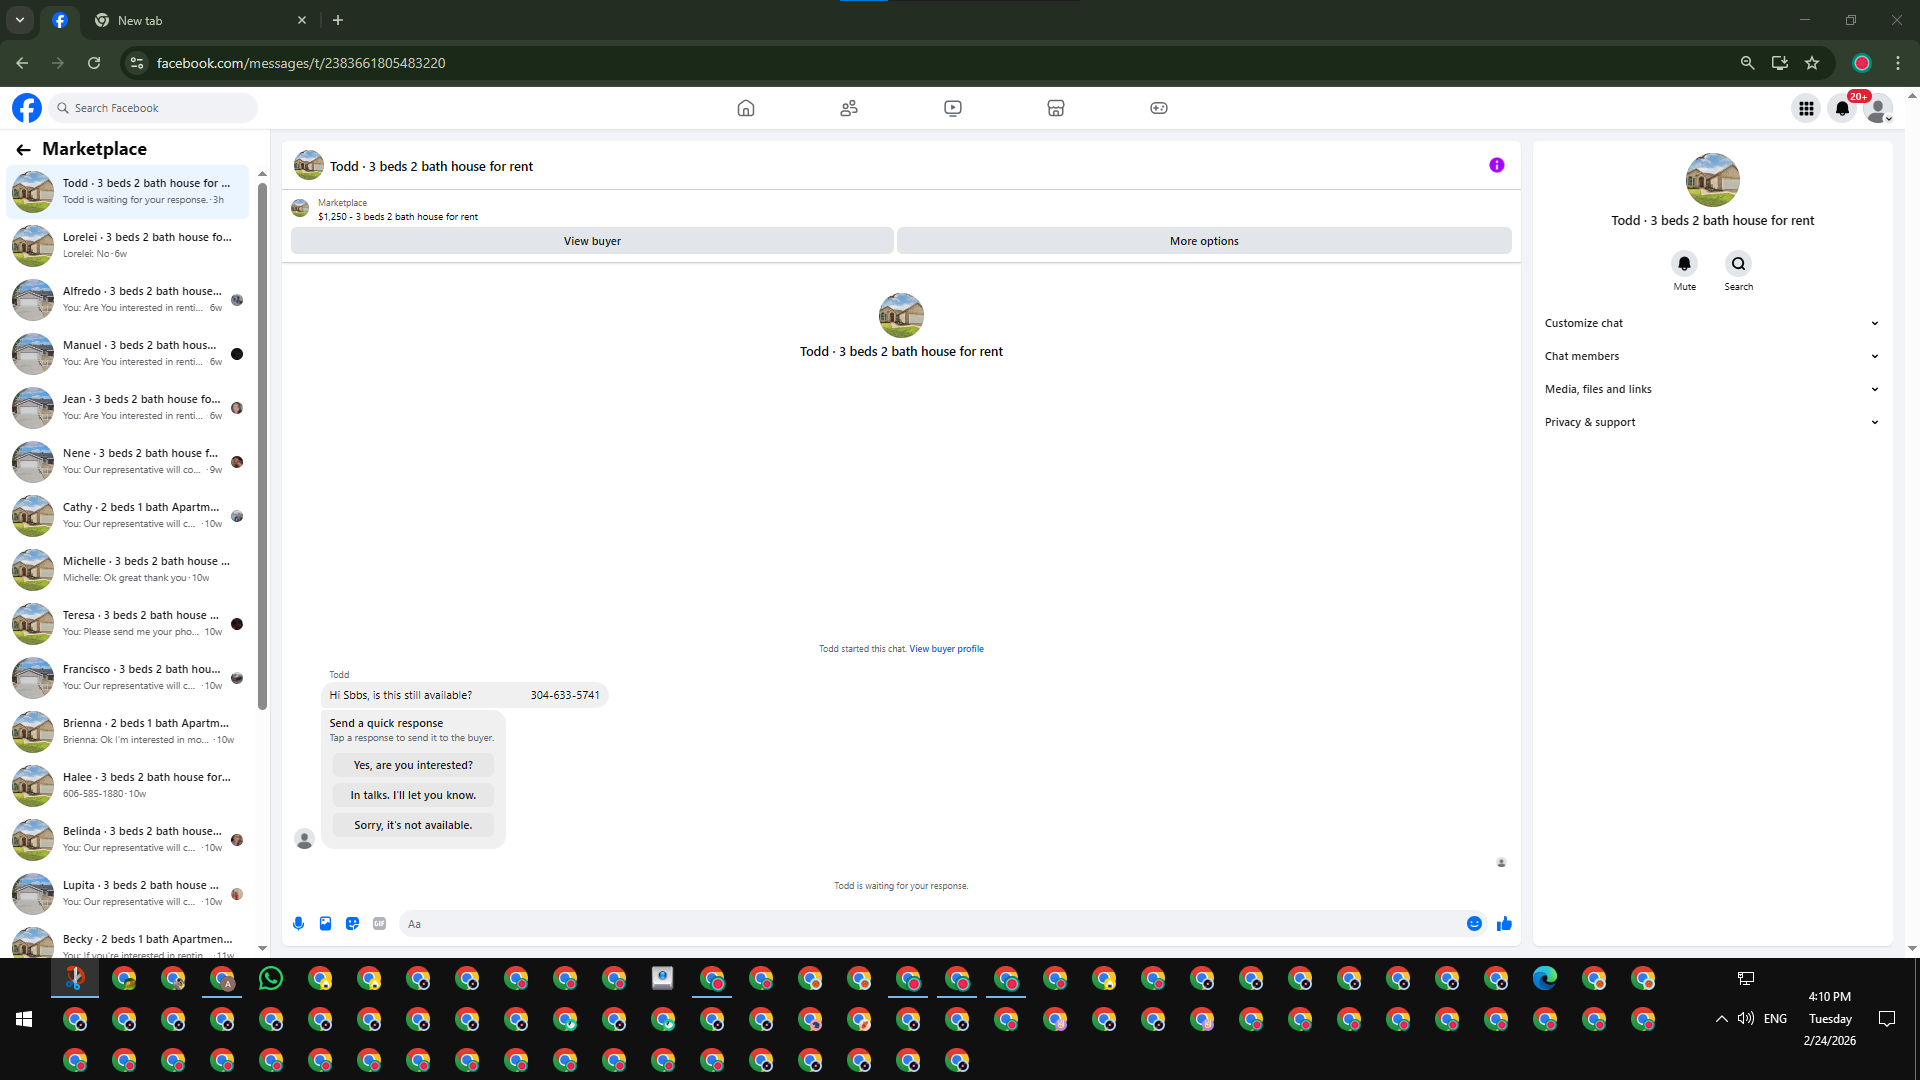Open the WhatsApp icon in taskbar
This screenshot has height=1080, width=1920.
(x=271, y=979)
